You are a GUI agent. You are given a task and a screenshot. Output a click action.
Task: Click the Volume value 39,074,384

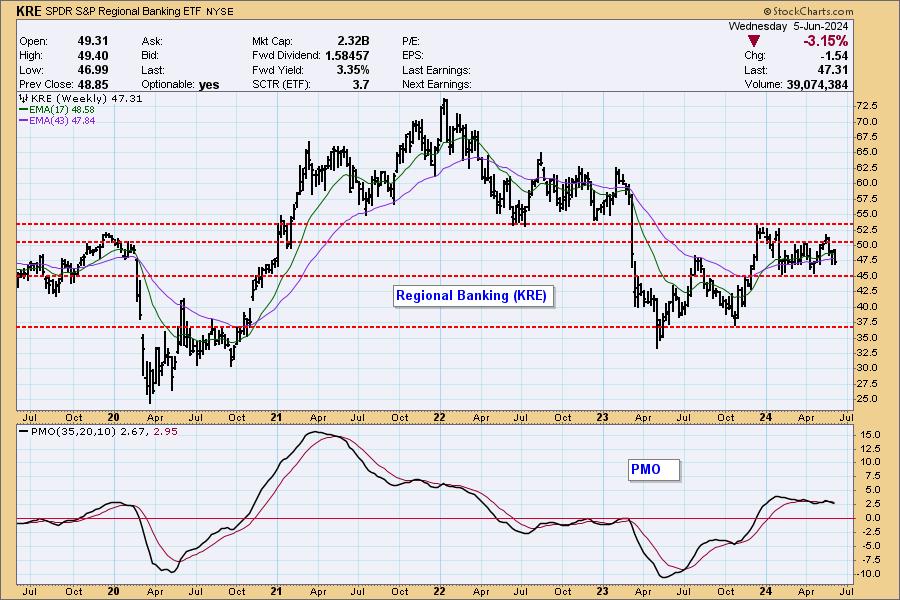click(x=817, y=84)
